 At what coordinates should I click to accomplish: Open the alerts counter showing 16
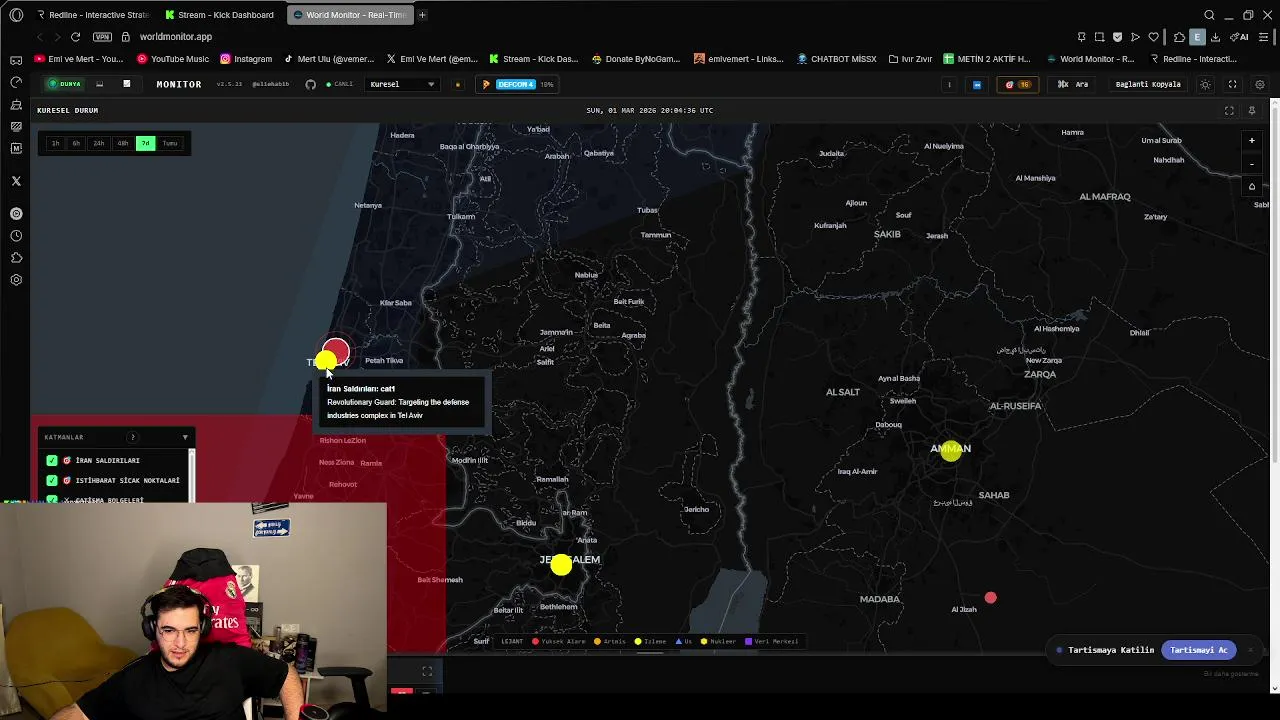[x=1017, y=84]
